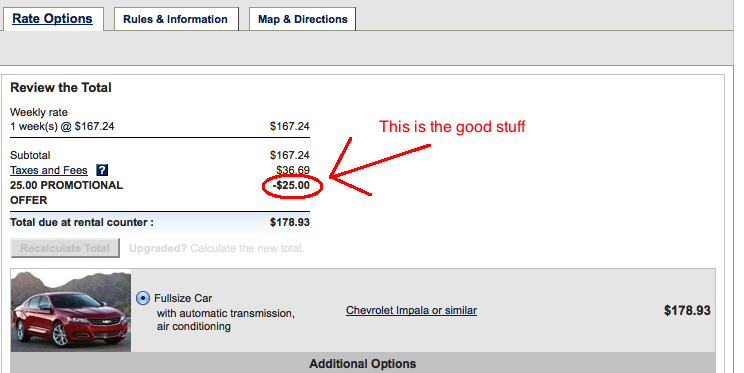Click the Total due at rental counter label

tap(82, 223)
